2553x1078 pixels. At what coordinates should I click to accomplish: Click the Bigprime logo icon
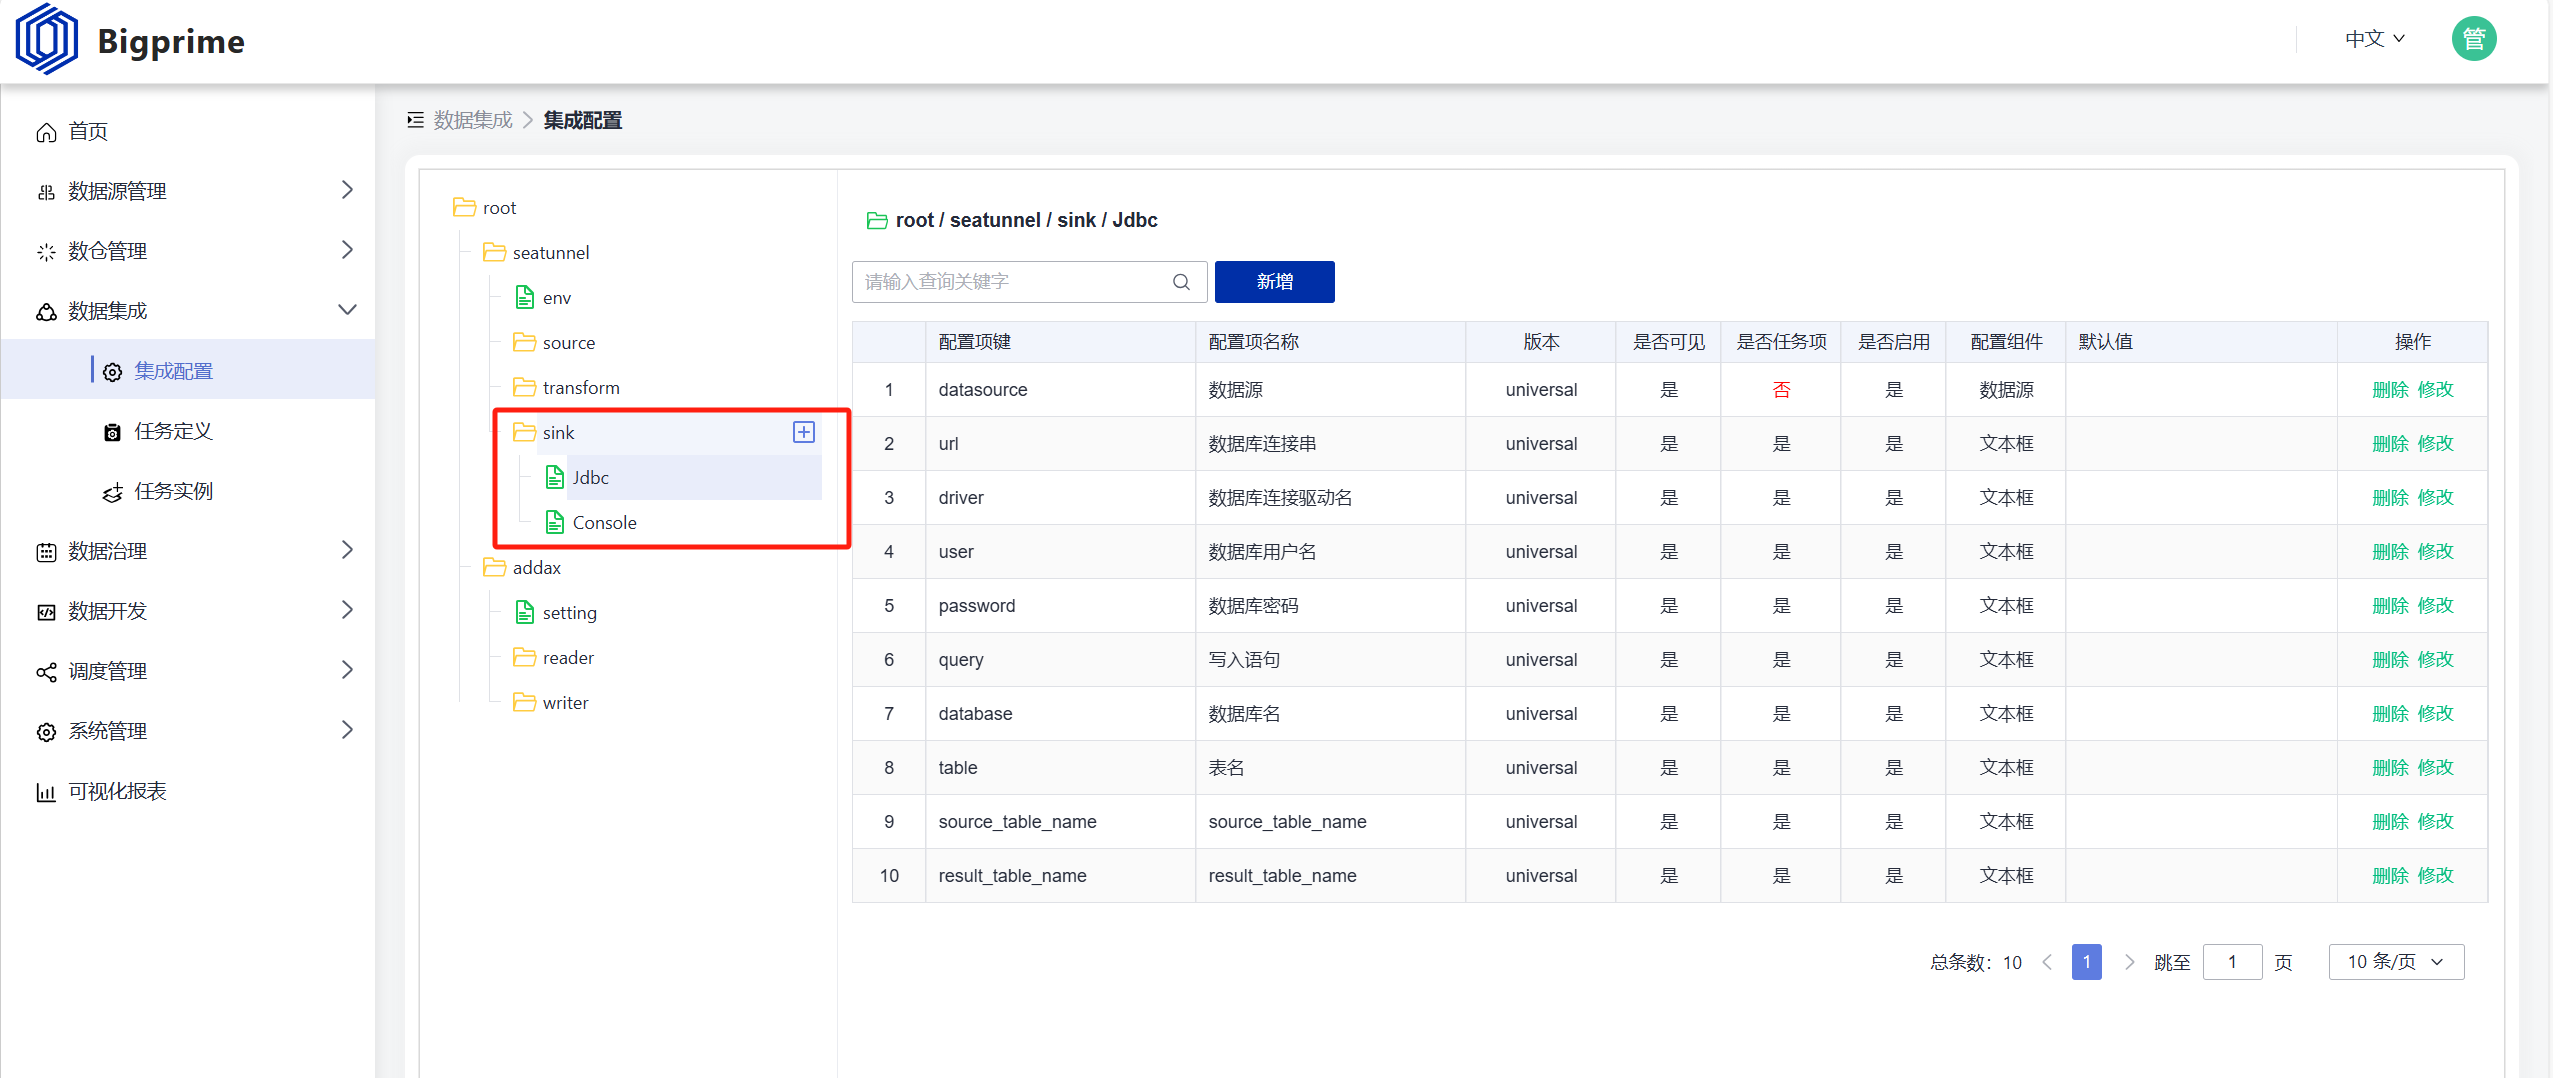pos(46,40)
